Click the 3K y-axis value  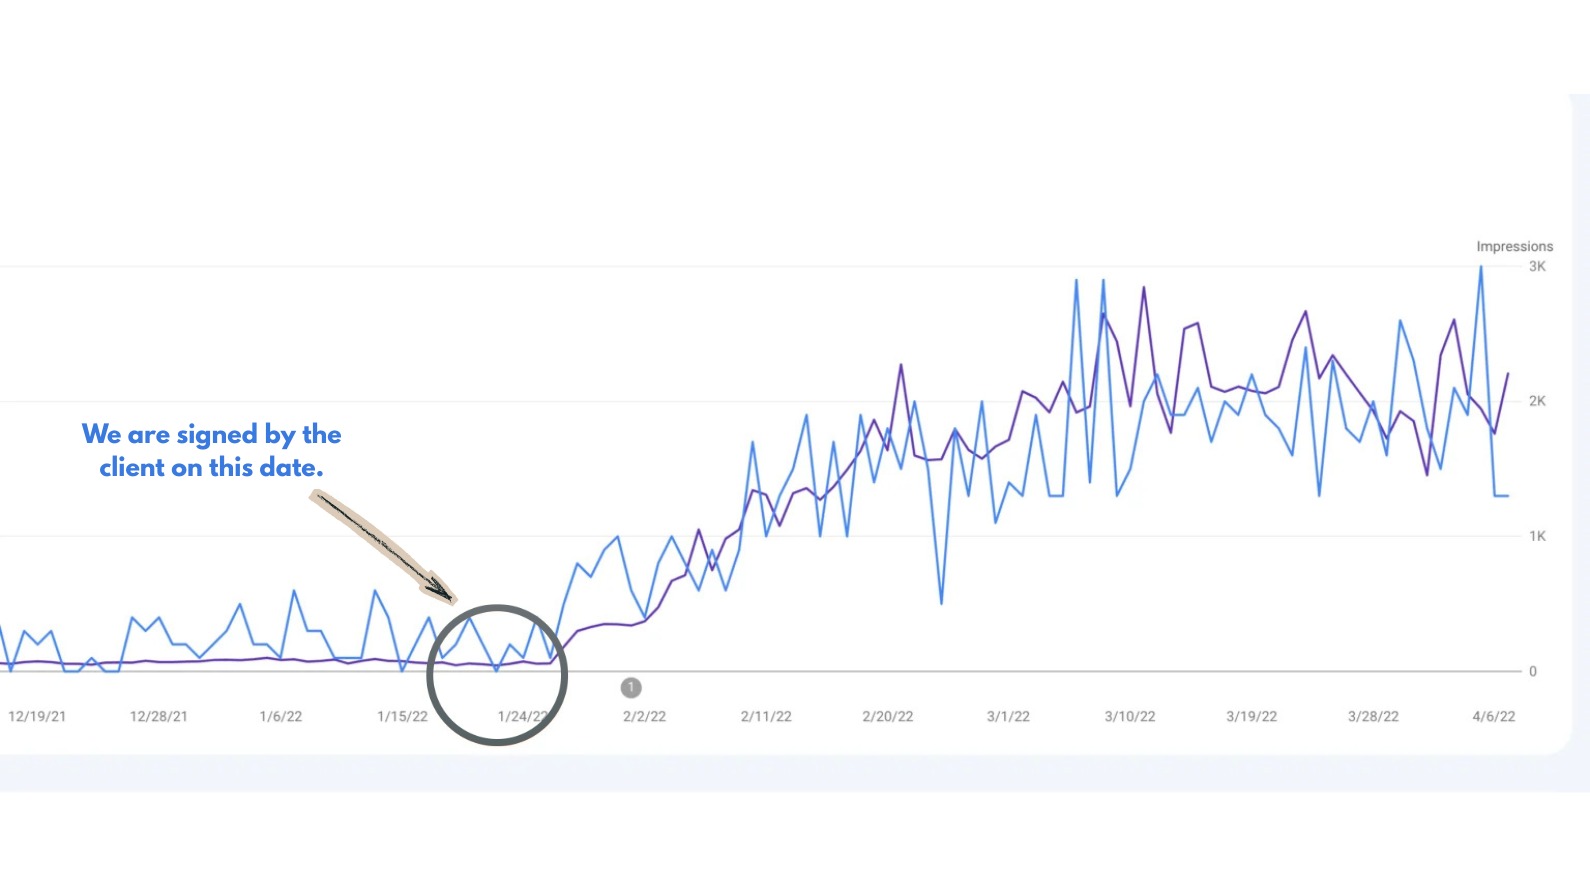coord(1537,267)
